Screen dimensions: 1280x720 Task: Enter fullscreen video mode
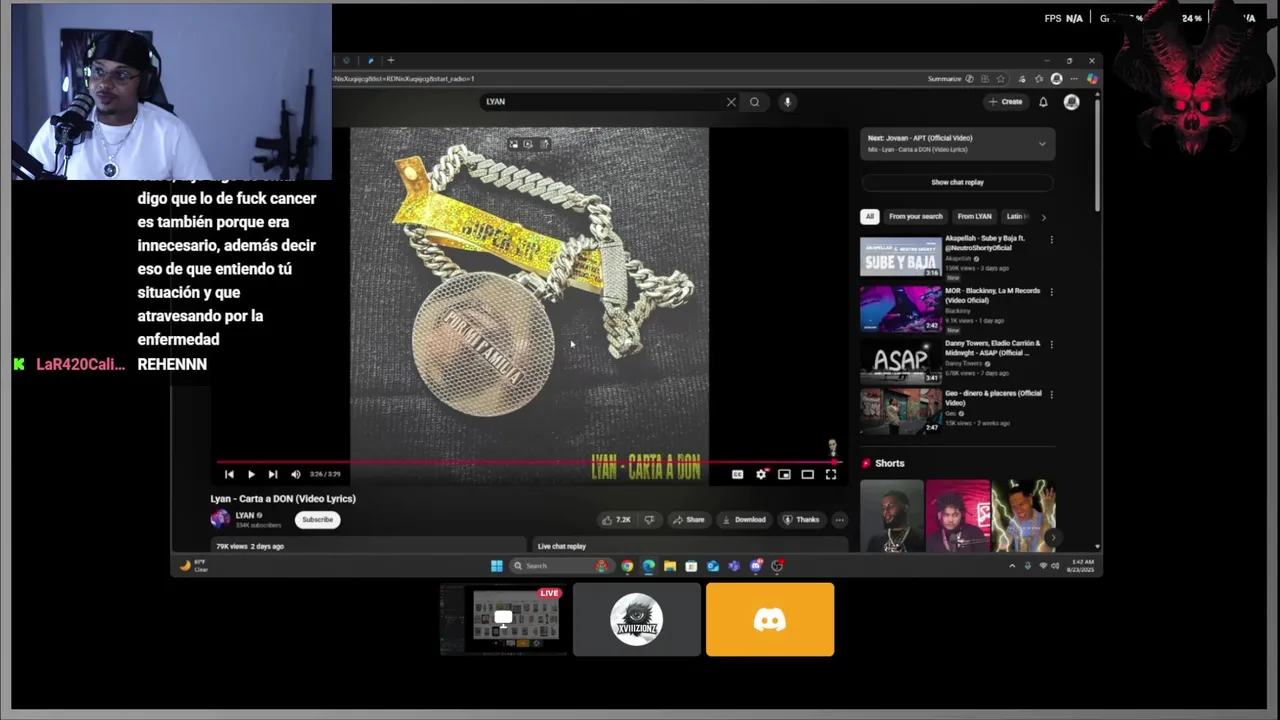coord(830,474)
